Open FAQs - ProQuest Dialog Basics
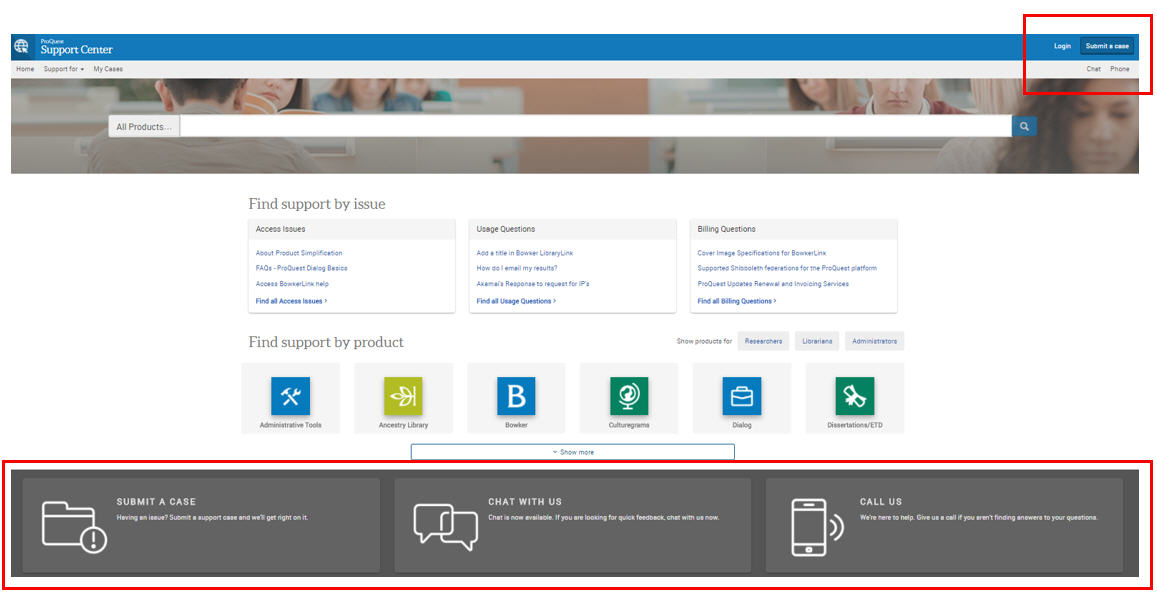This screenshot has width=1157, height=599. [301, 269]
